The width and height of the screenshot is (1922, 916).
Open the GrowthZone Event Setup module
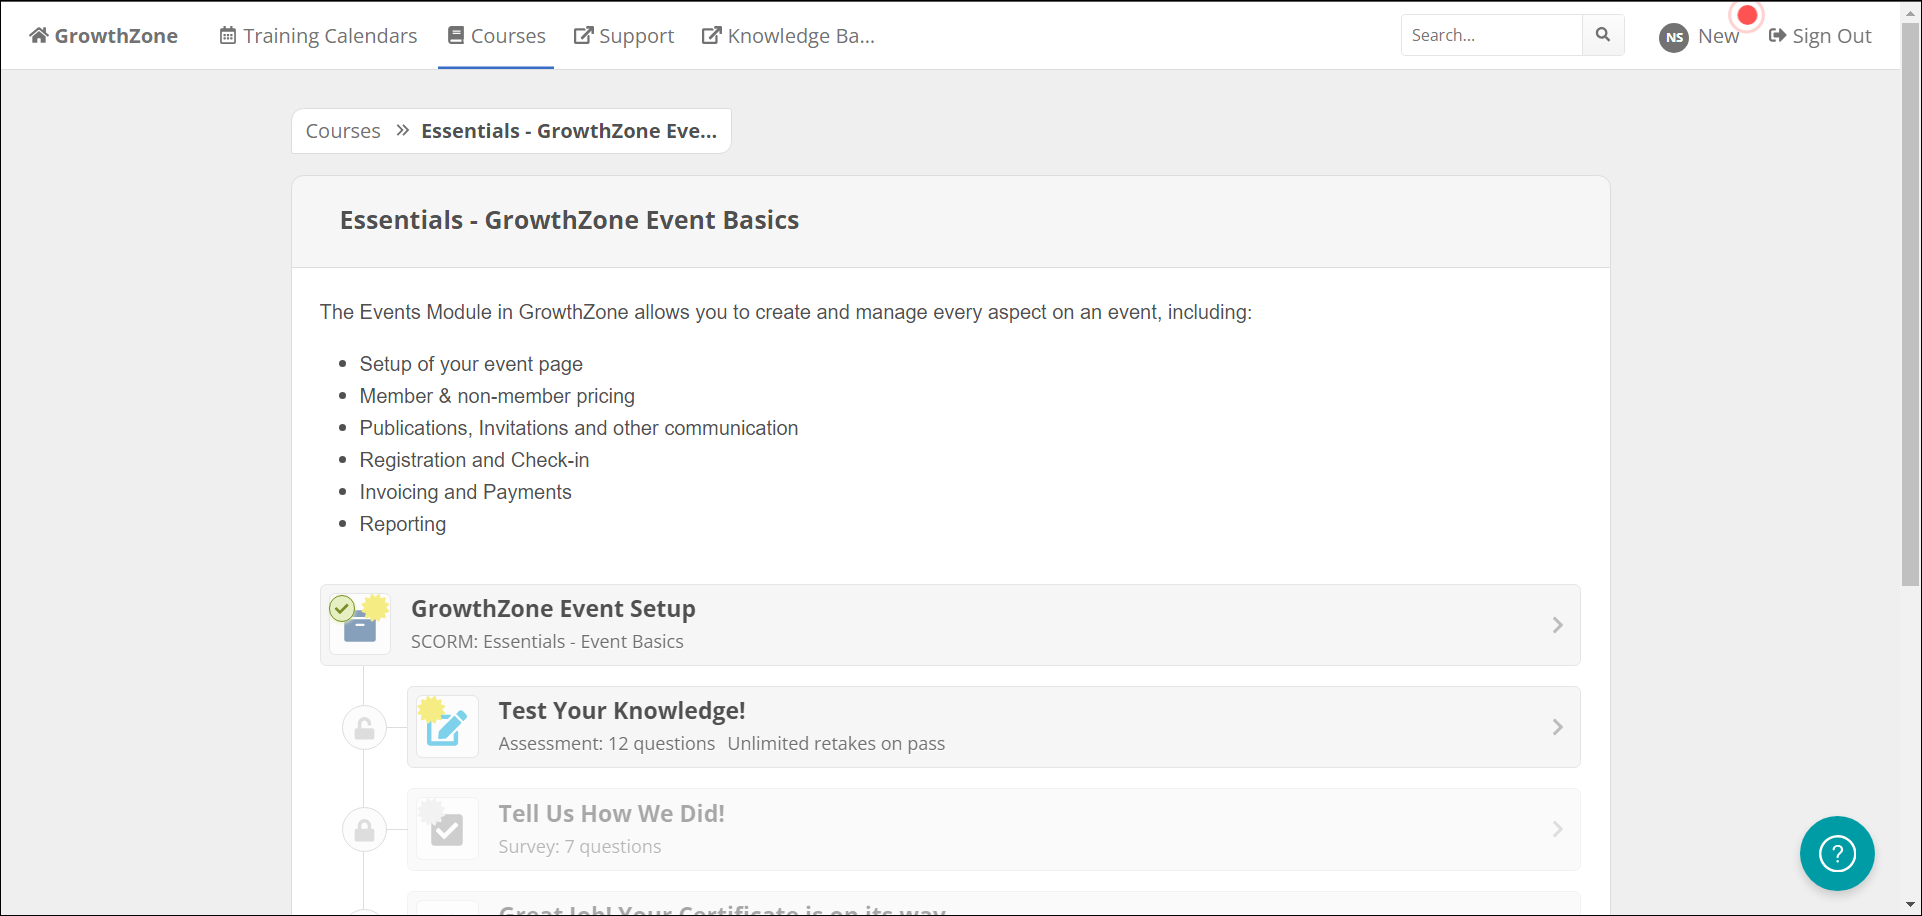[x=950, y=625]
